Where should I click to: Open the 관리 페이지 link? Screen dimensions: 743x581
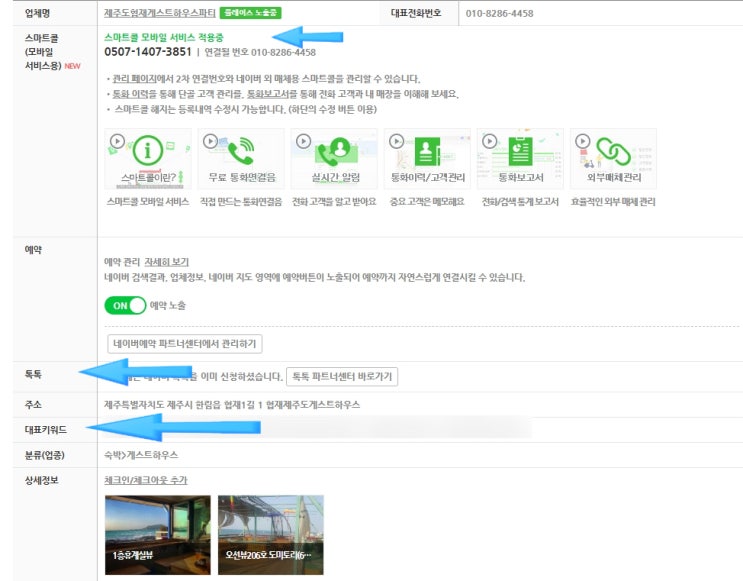(135, 79)
